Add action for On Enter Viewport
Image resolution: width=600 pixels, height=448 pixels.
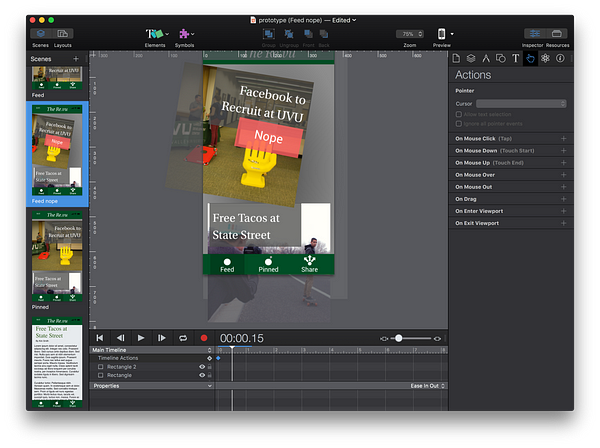(x=563, y=211)
